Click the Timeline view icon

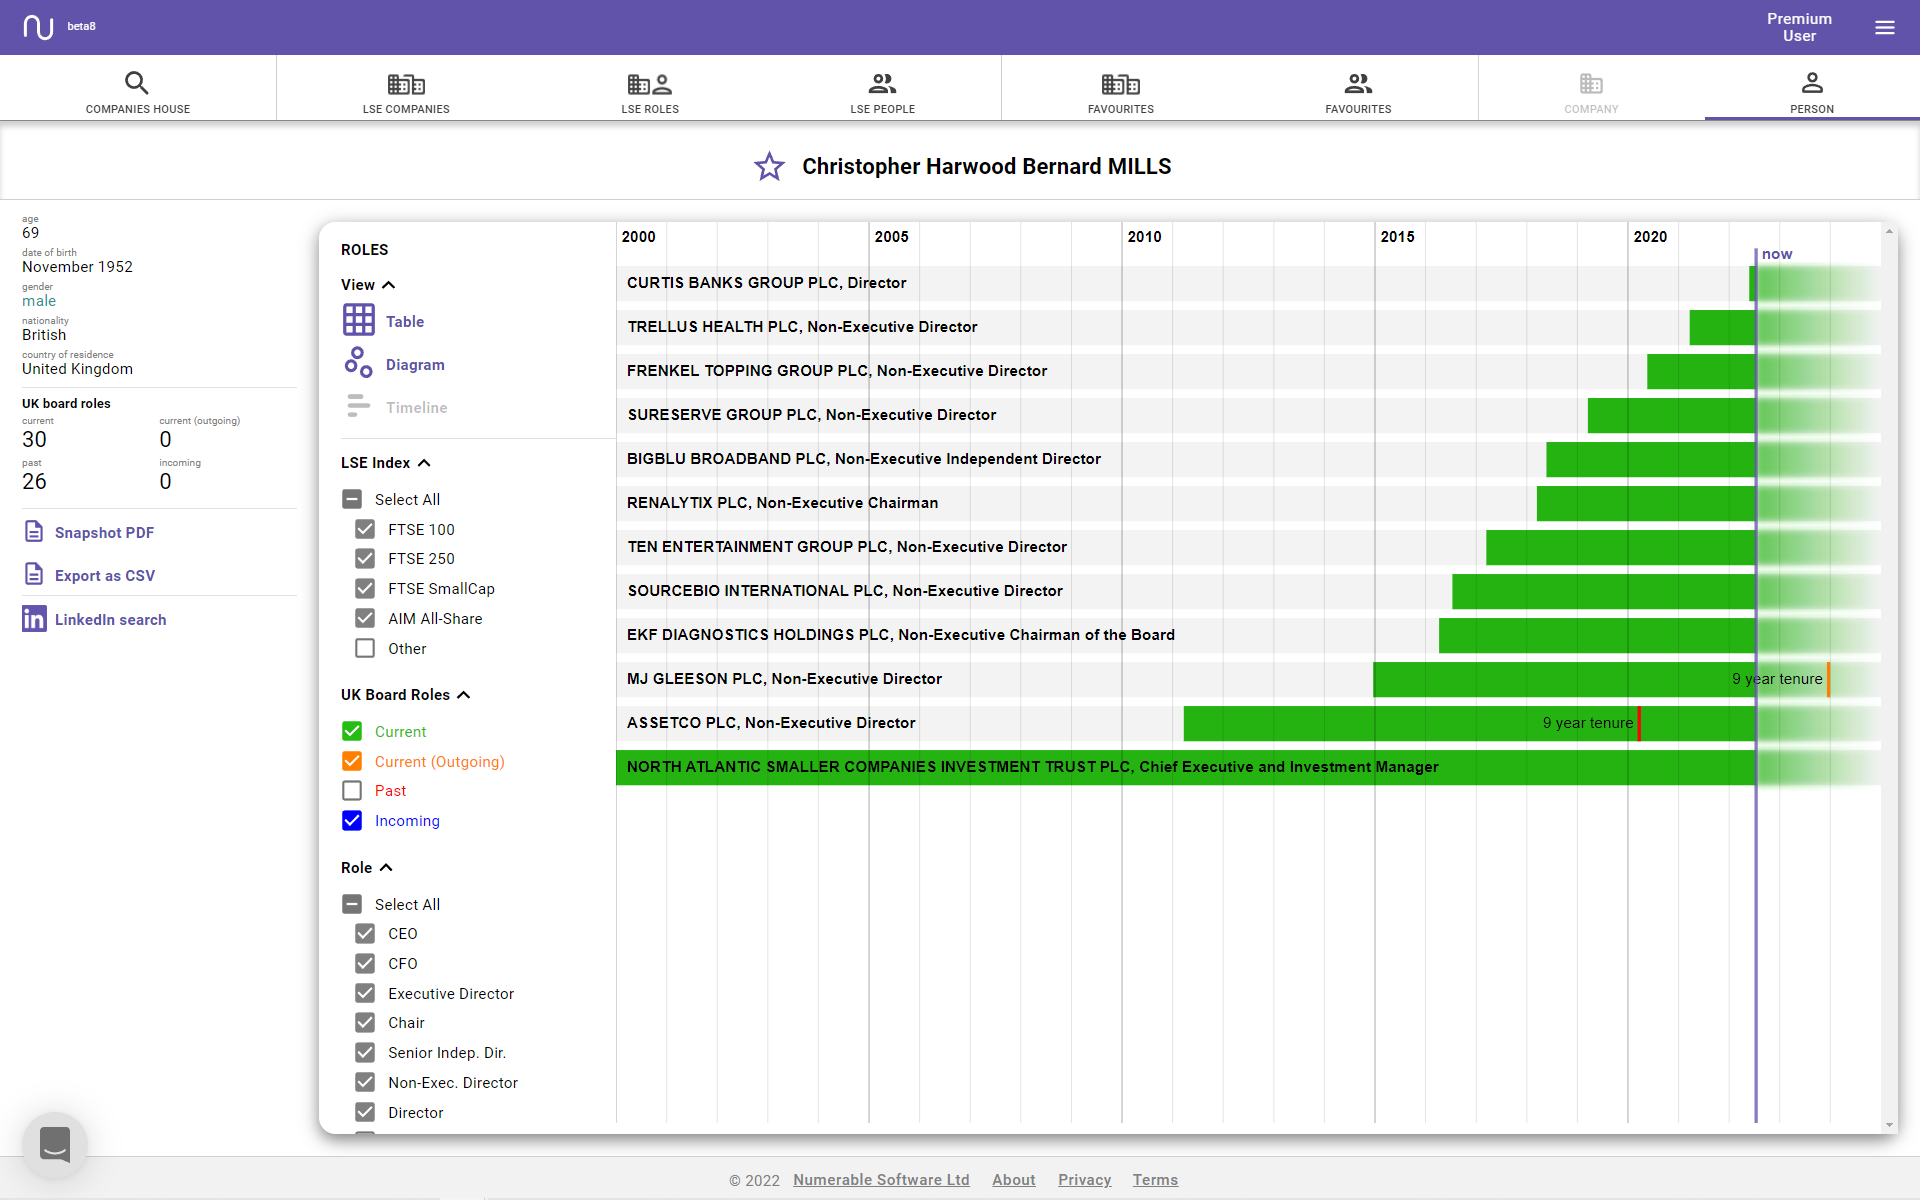pyautogui.click(x=358, y=406)
